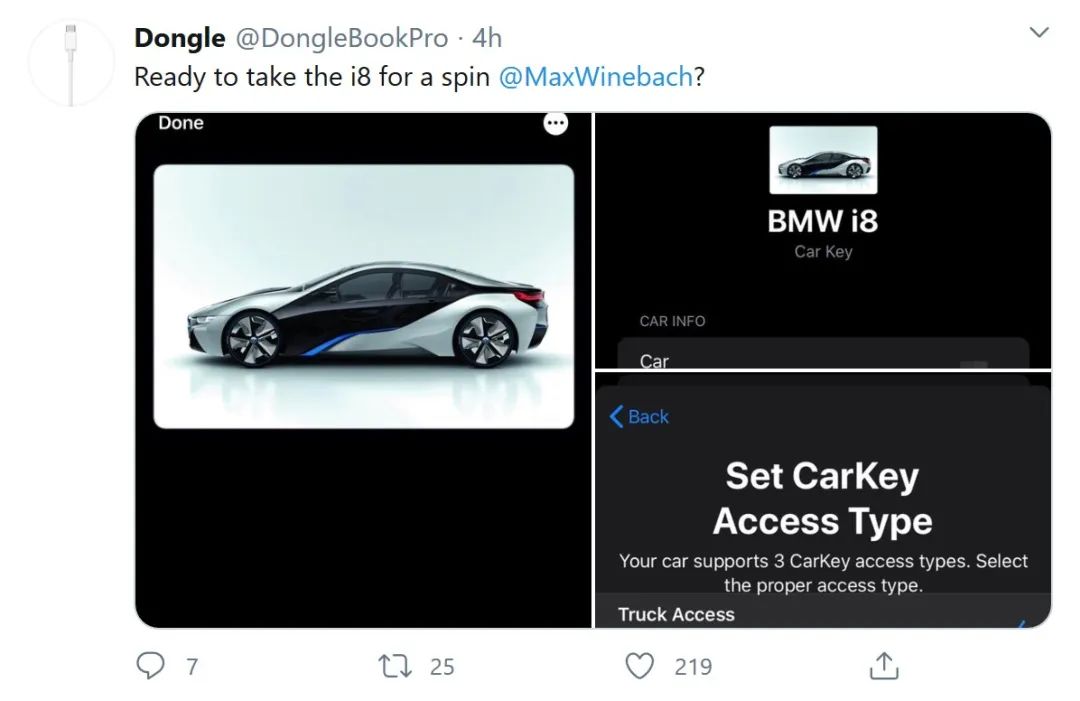Click the @MaxWinebach mention link
The image size is (1080, 701).
(x=594, y=77)
